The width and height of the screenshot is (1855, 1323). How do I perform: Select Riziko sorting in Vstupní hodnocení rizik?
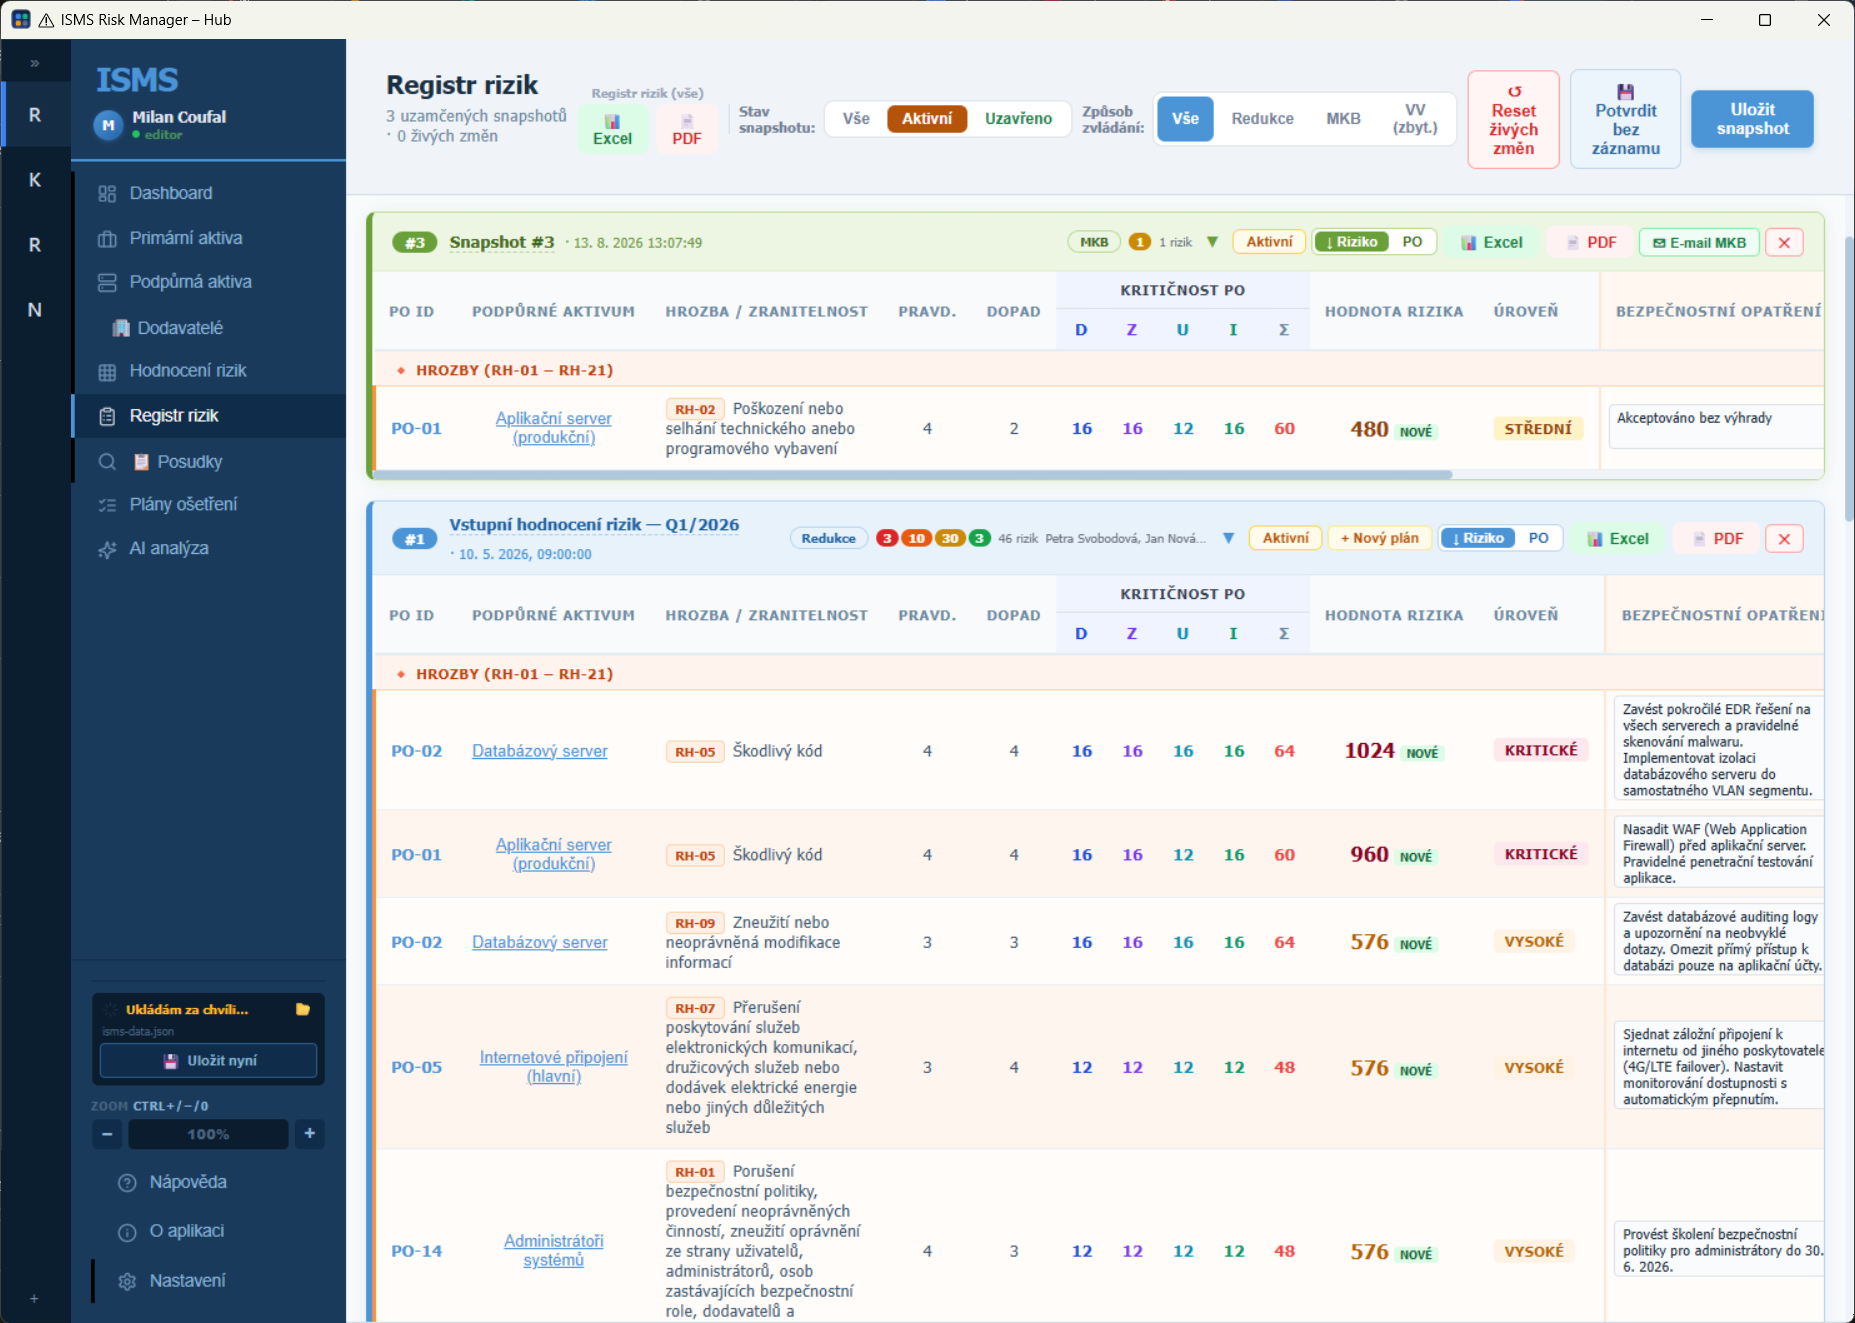pyautogui.click(x=1478, y=538)
